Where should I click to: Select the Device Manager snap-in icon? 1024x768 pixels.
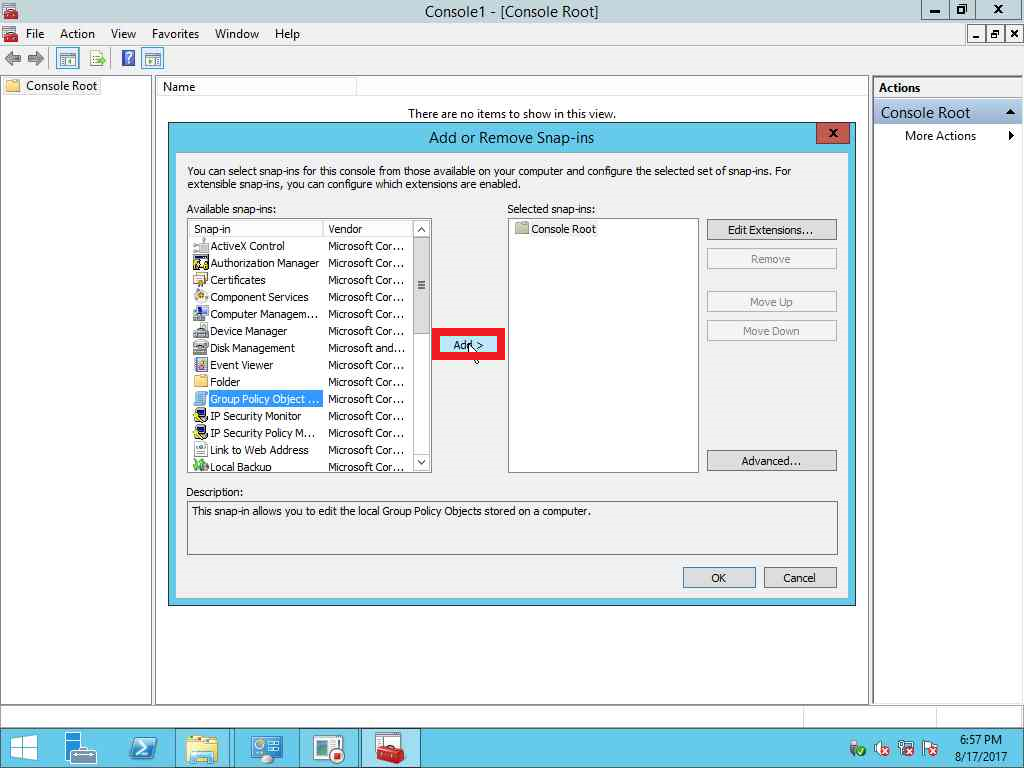click(x=200, y=331)
